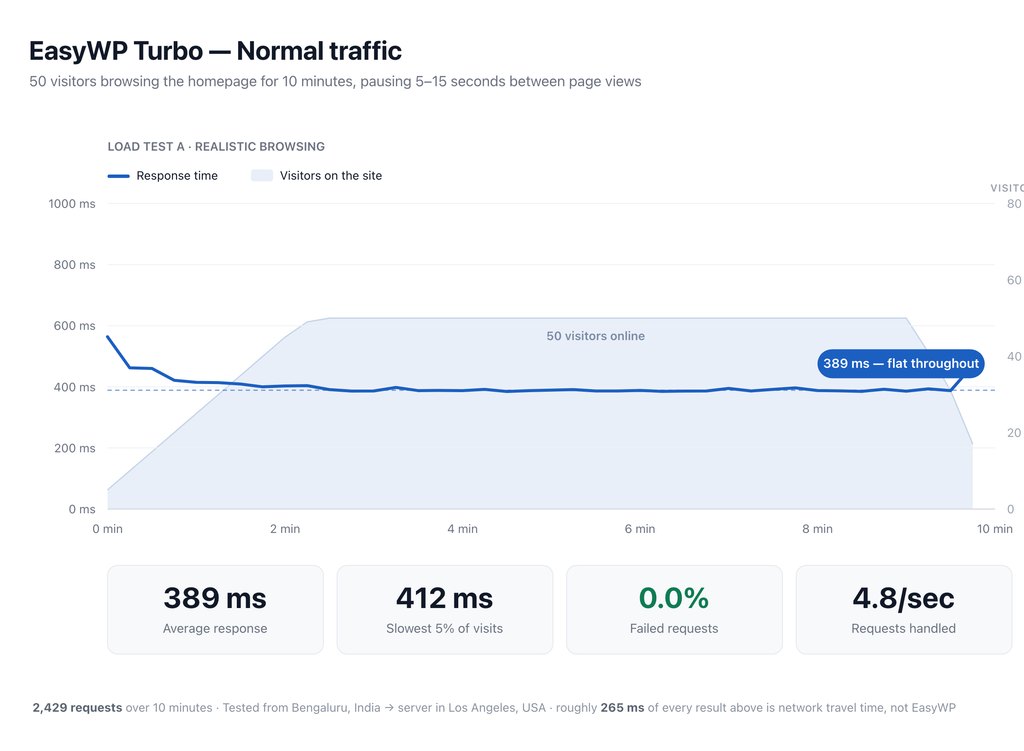This screenshot has width=1024, height=751.
Task: Click the 800 ms axis label
Action: click(x=74, y=264)
